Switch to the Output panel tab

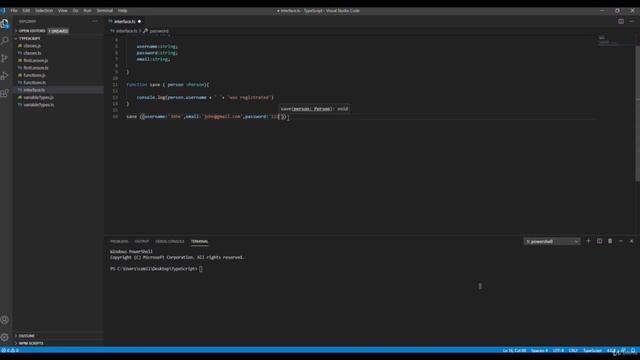tap(142, 241)
